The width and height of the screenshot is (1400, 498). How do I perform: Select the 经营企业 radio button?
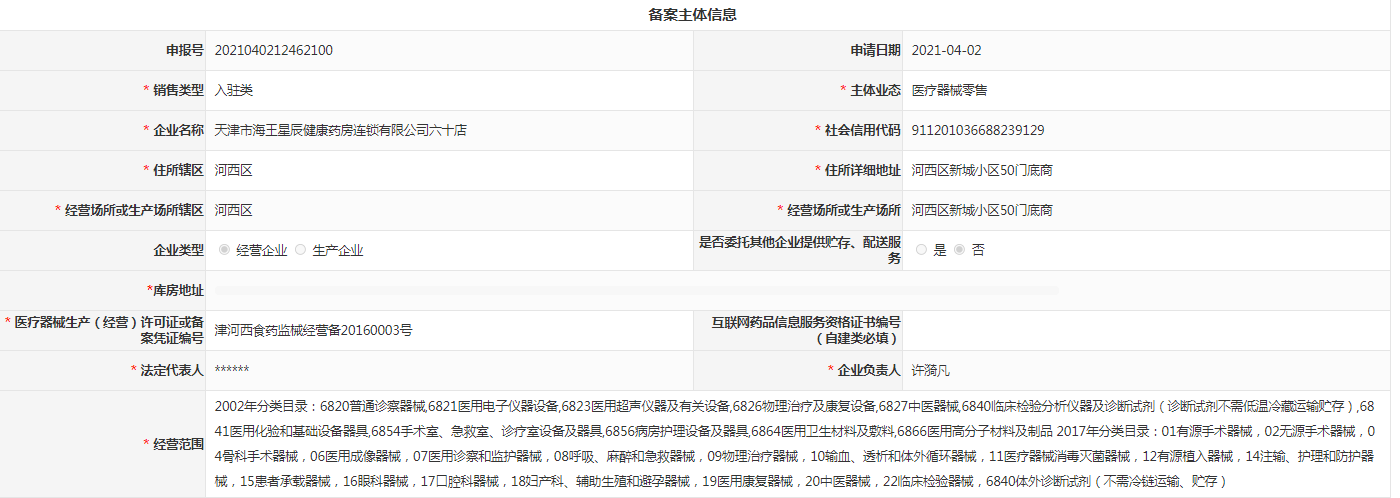tap(223, 250)
